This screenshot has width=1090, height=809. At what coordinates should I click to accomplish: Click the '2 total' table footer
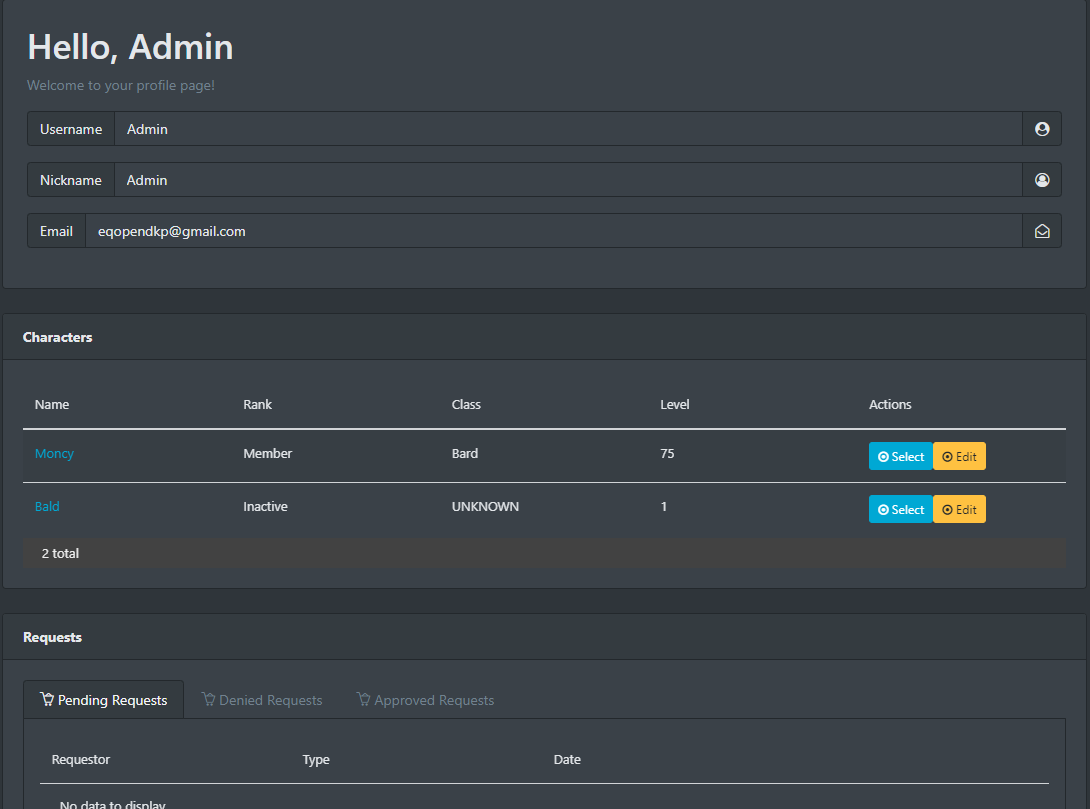coord(544,553)
